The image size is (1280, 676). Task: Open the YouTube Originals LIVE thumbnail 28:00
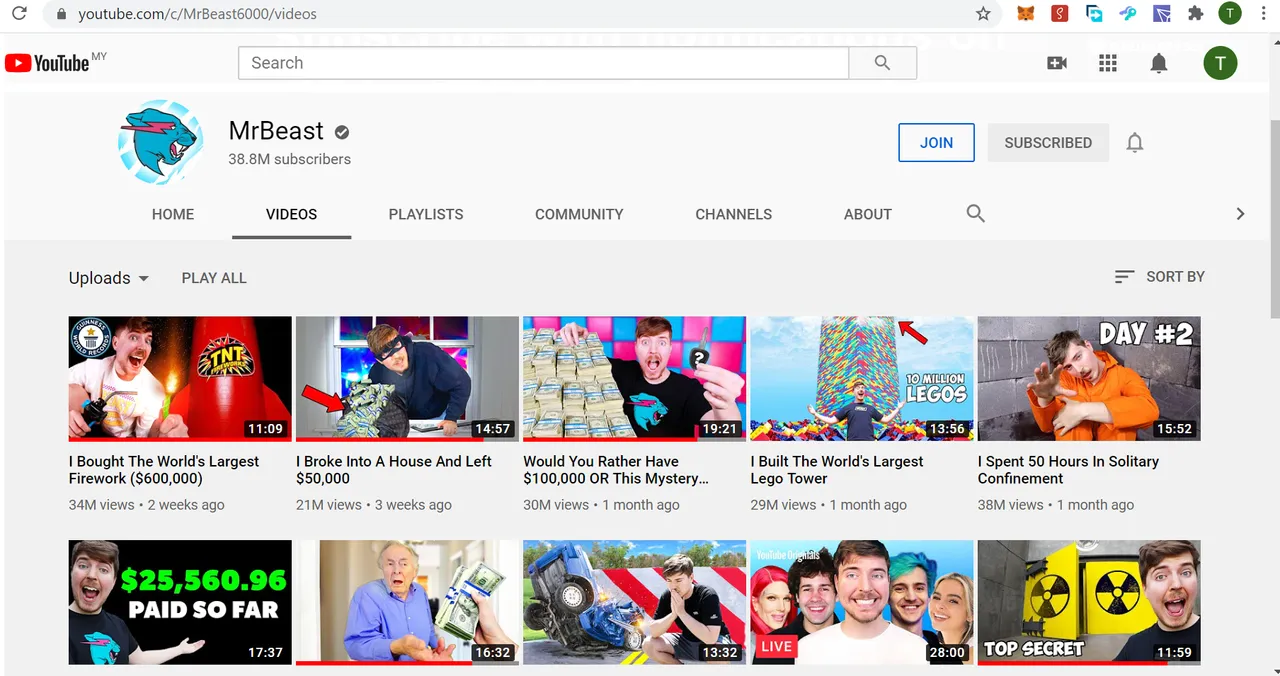(x=862, y=602)
